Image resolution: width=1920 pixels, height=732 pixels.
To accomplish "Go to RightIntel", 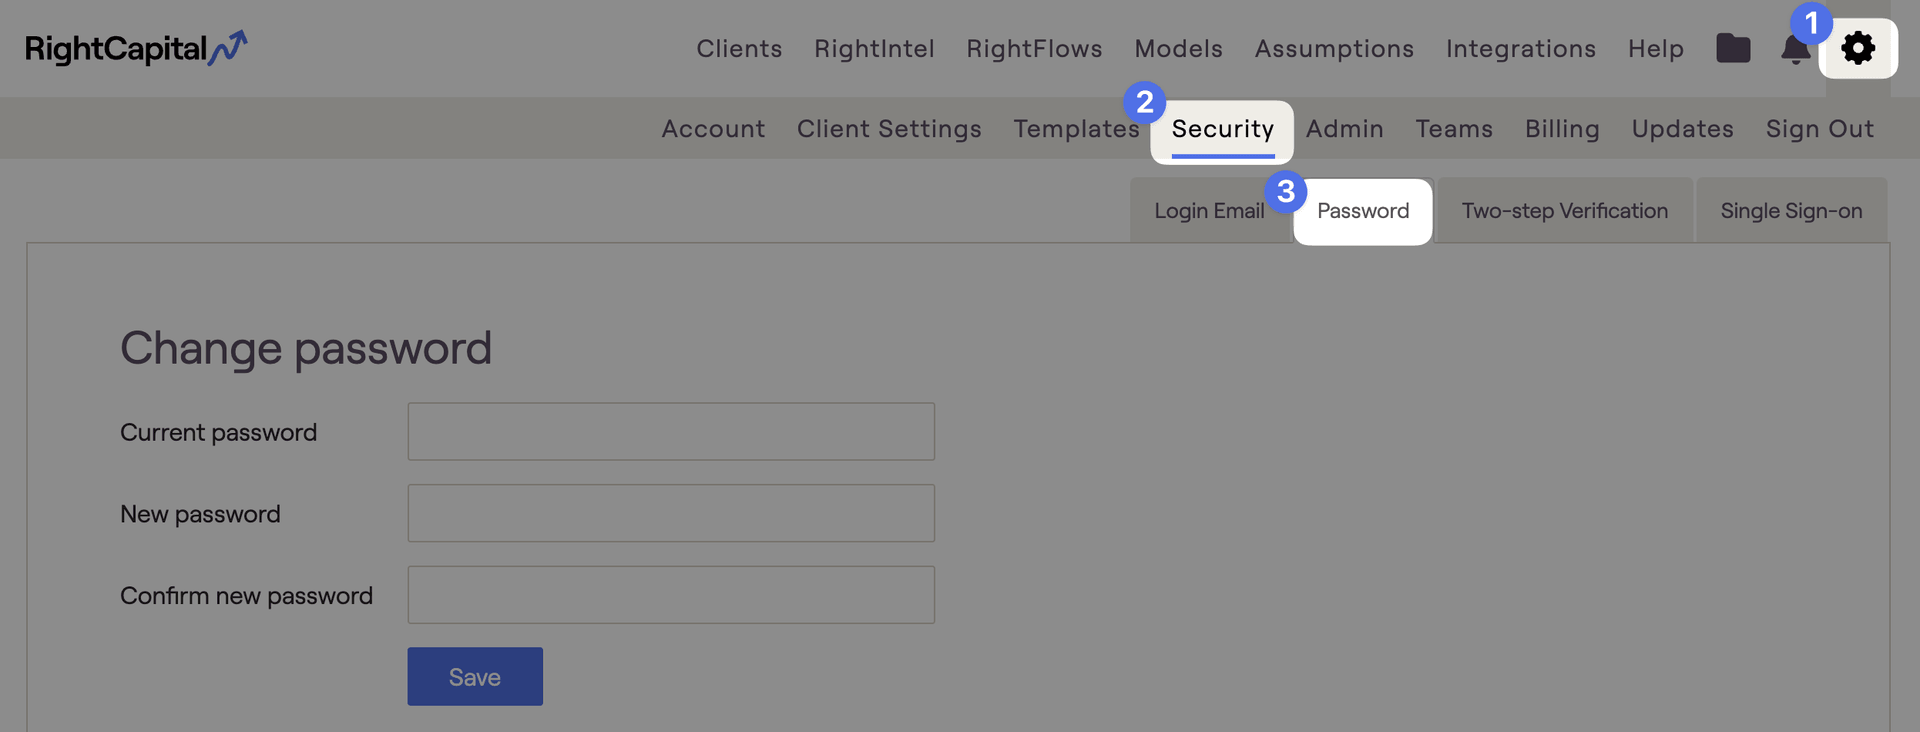I will point(874,48).
